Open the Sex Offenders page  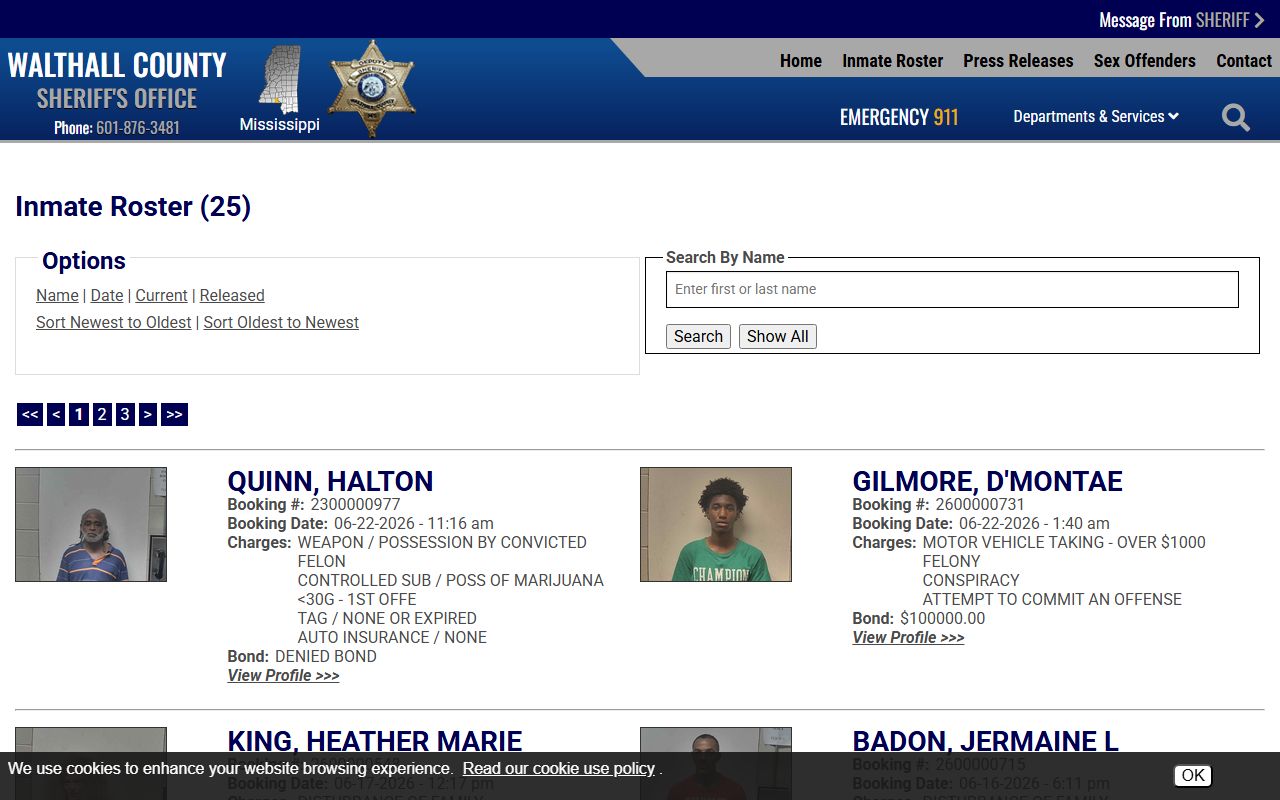pos(1145,61)
